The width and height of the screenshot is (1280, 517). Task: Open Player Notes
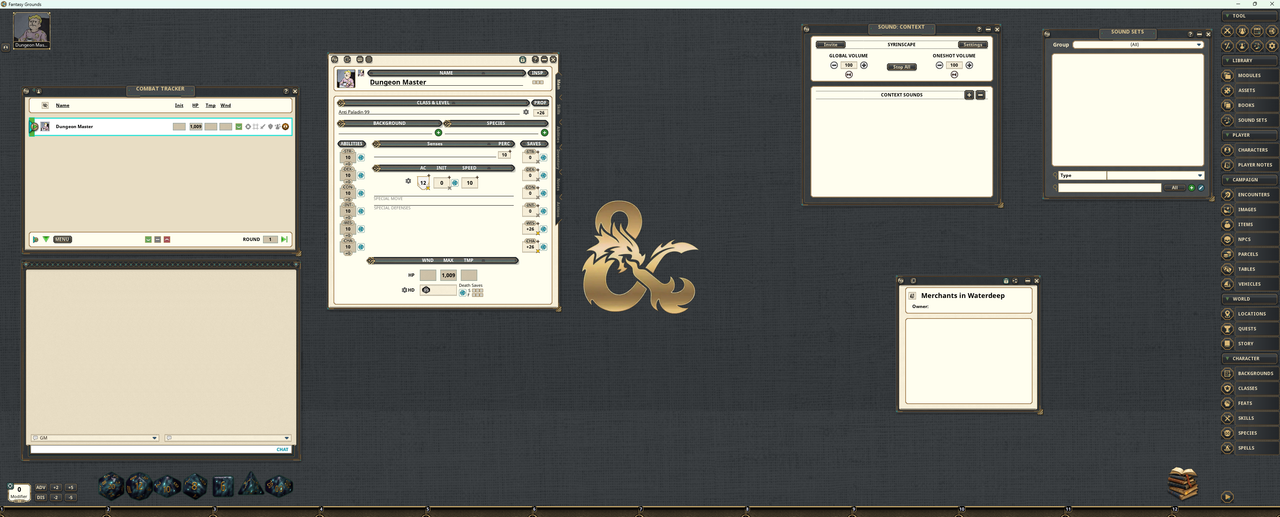tap(1250, 165)
